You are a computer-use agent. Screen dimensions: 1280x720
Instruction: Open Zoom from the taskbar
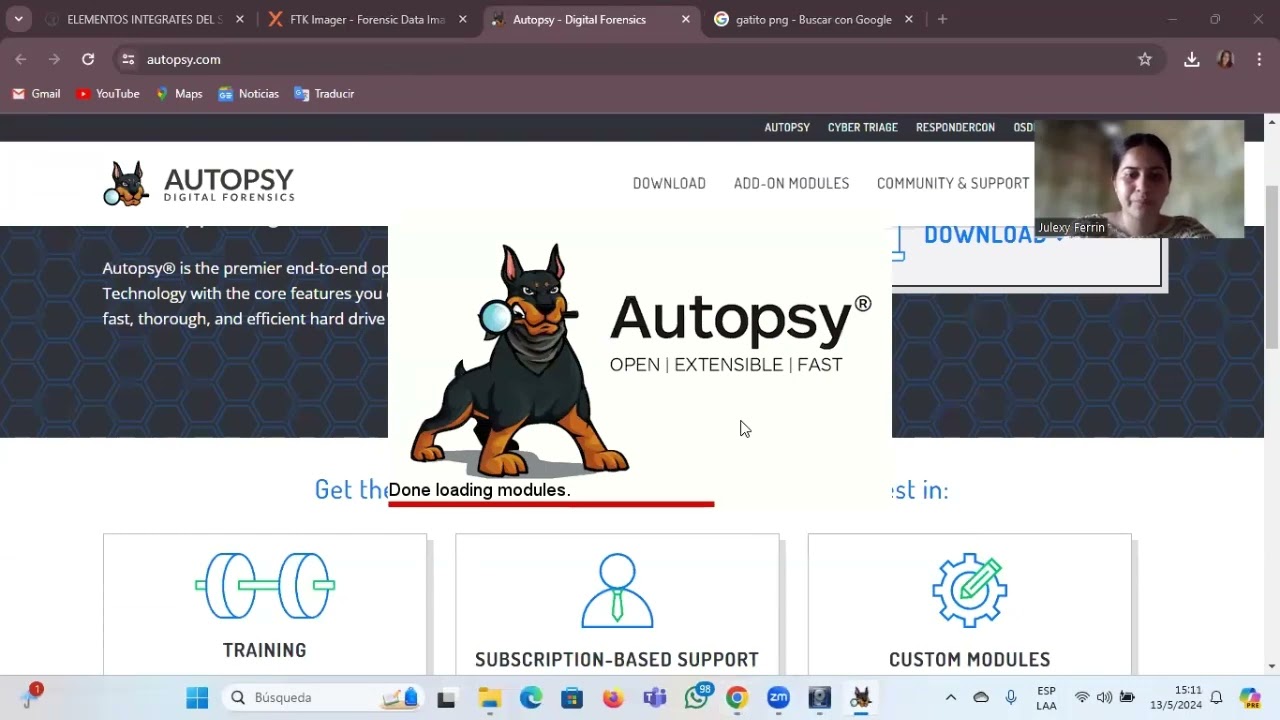[778, 697]
